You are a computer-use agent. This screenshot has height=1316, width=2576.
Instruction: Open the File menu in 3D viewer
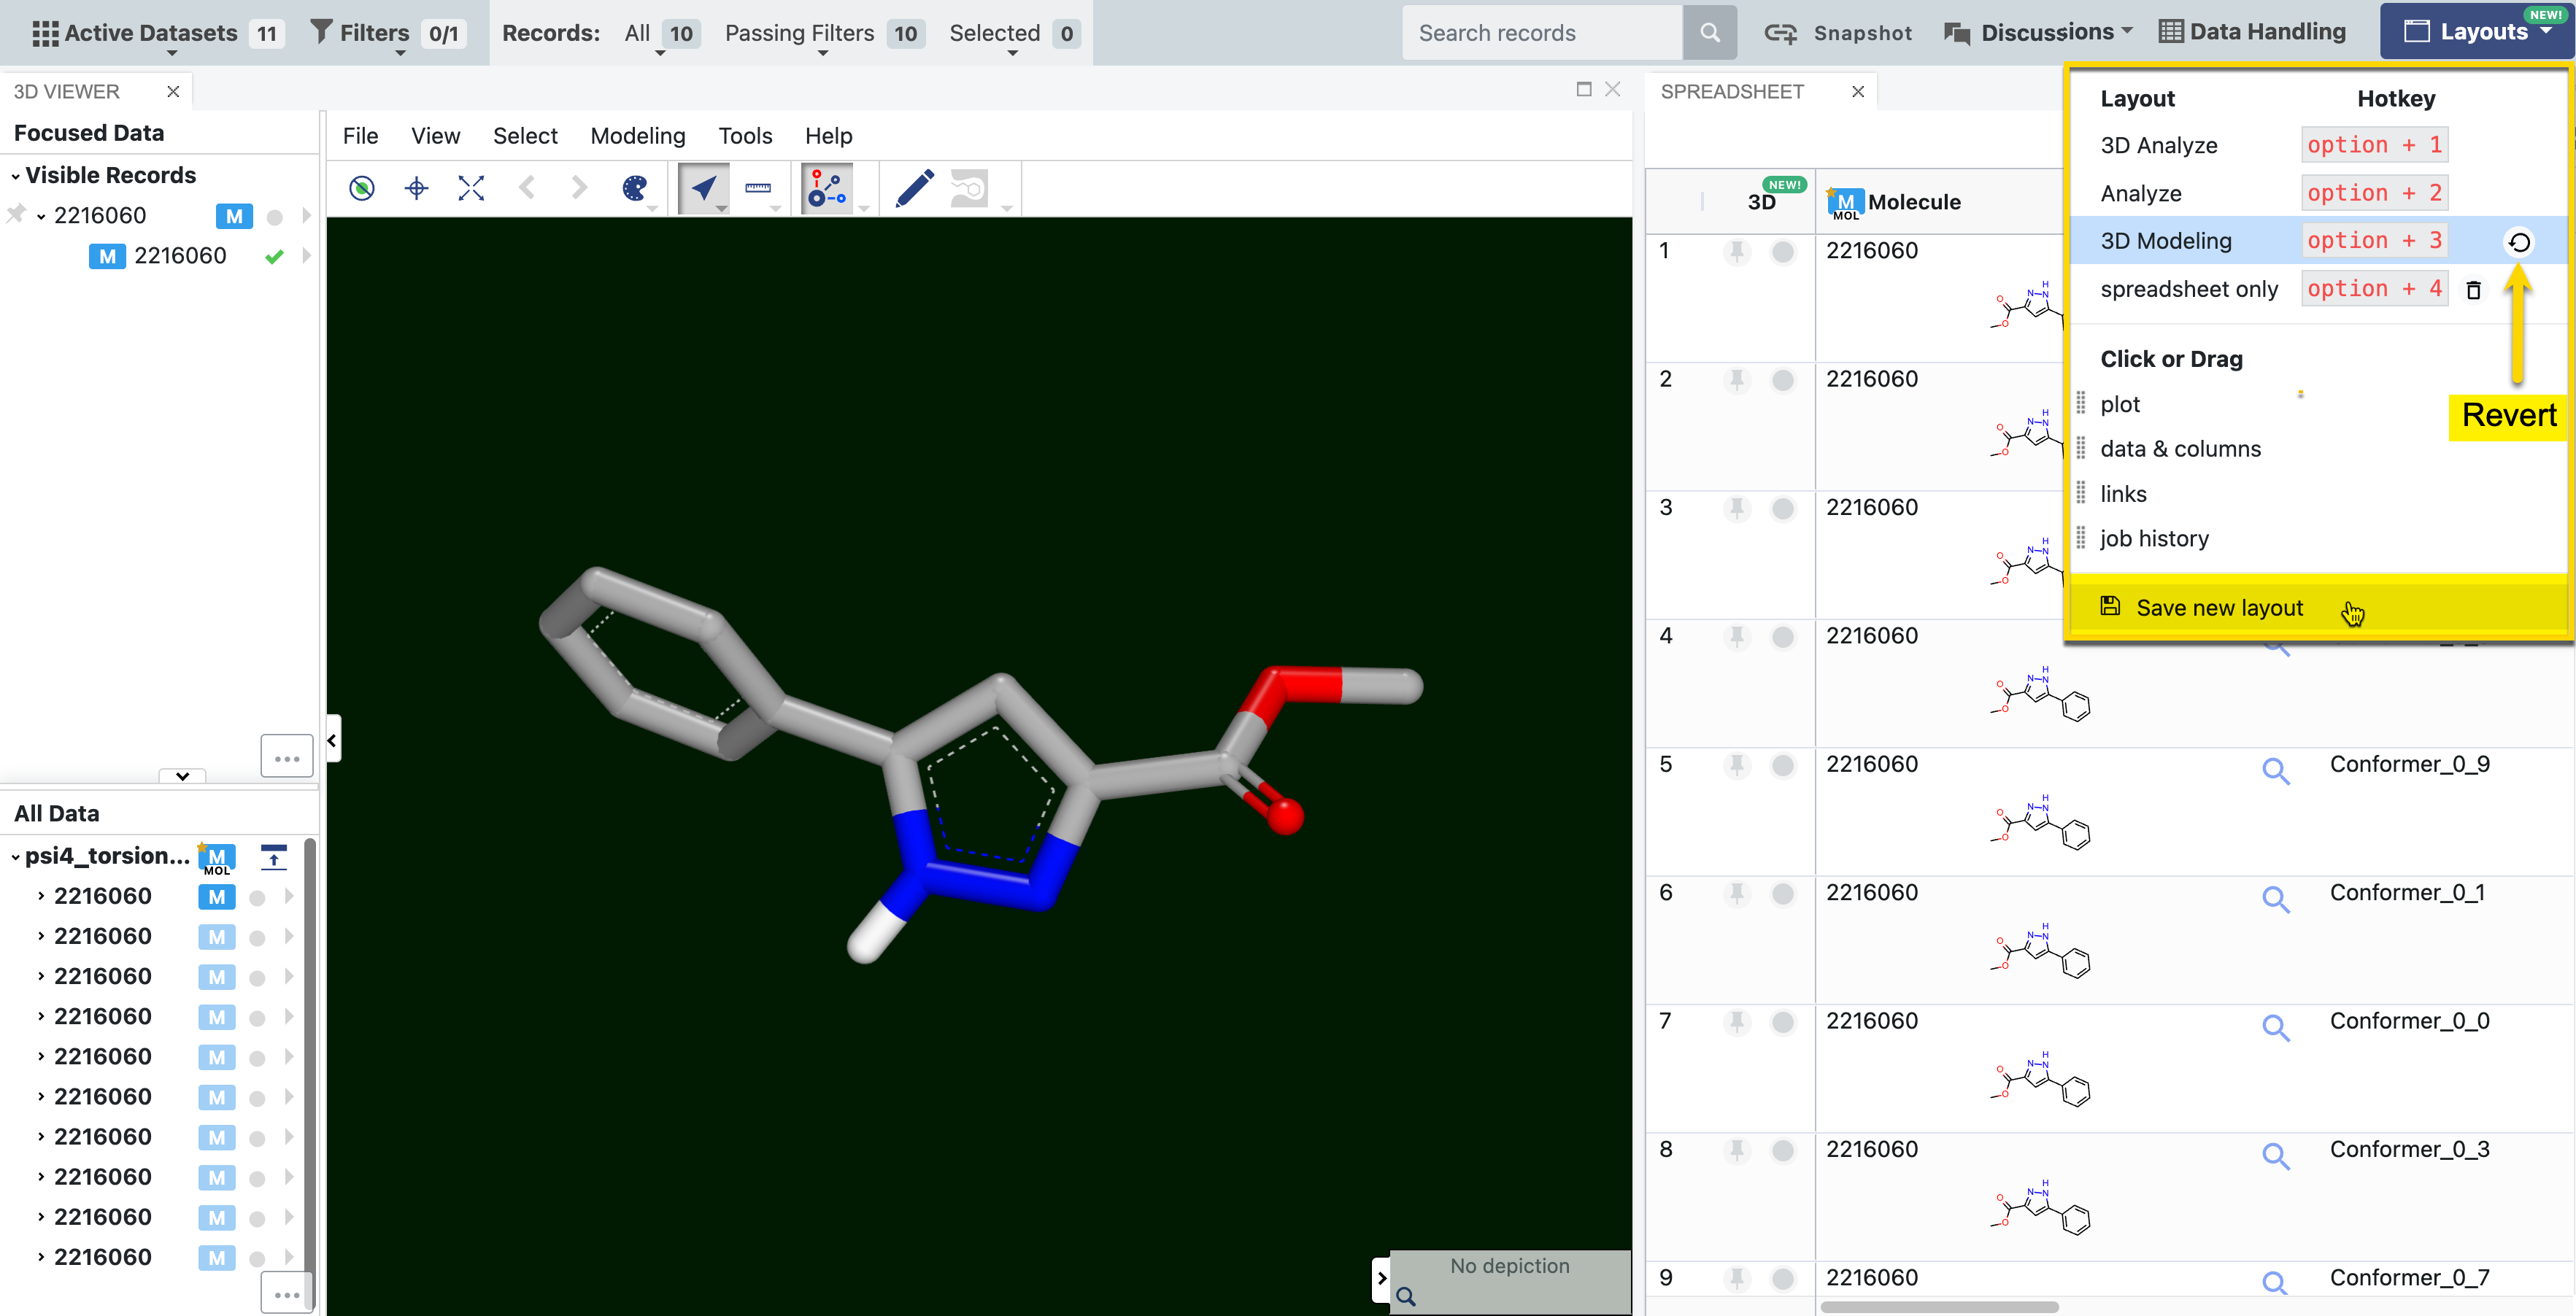[x=360, y=136]
